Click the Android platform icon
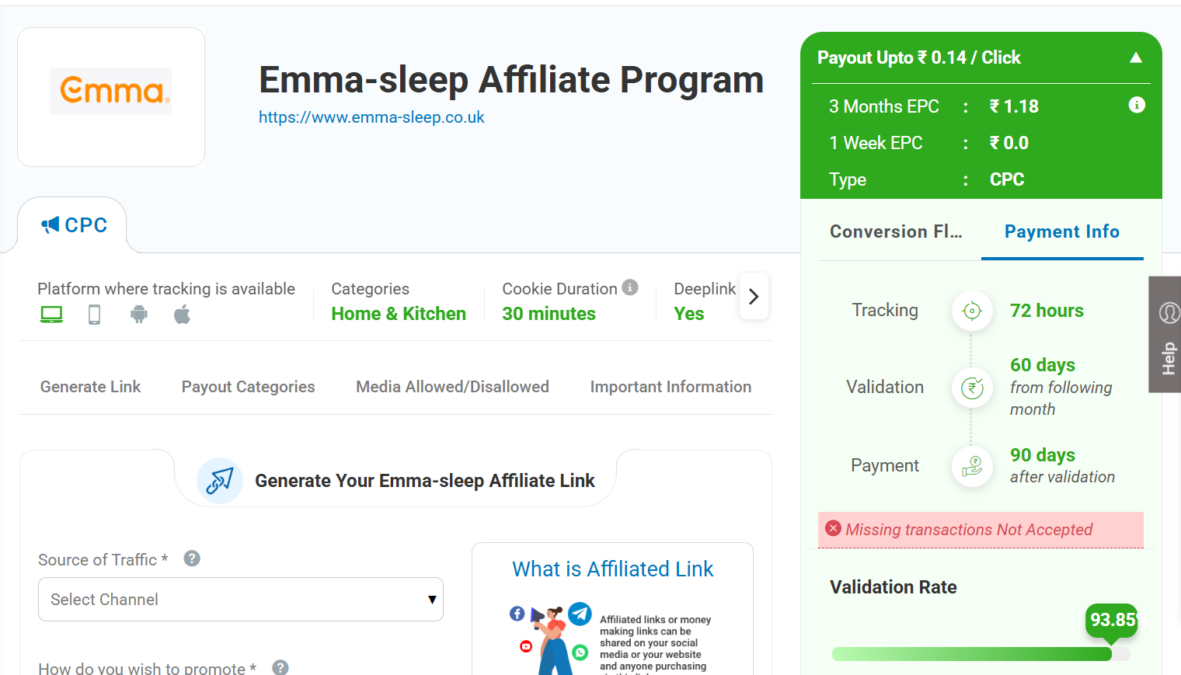 coord(139,314)
